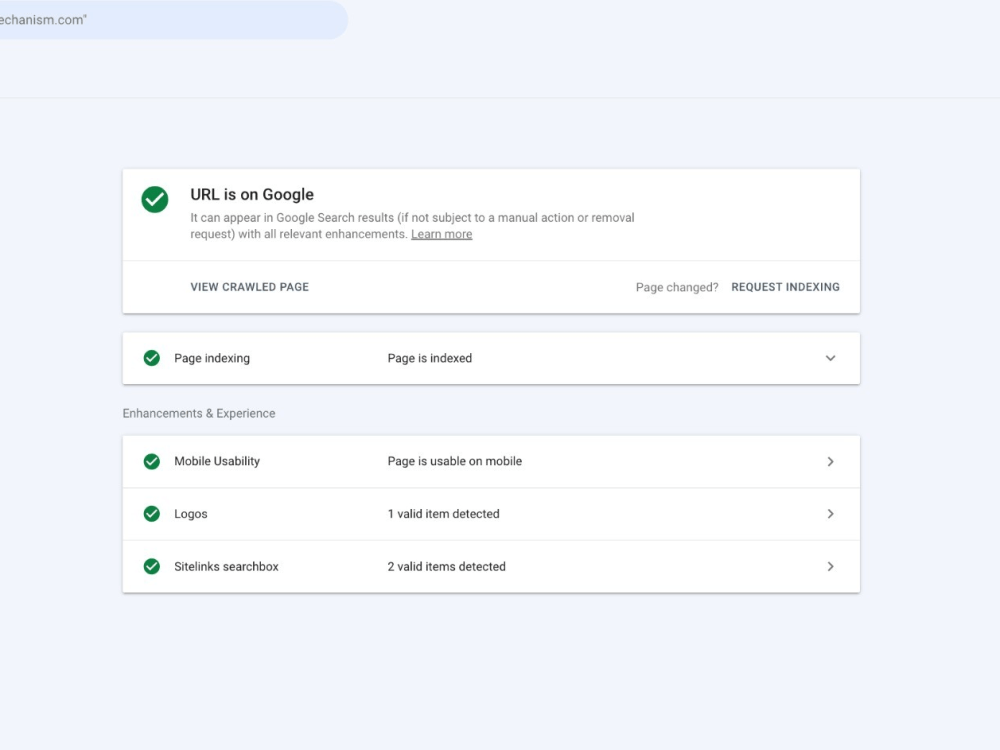
Task: Select the 'URL is on Google' heading
Action: (x=252, y=195)
